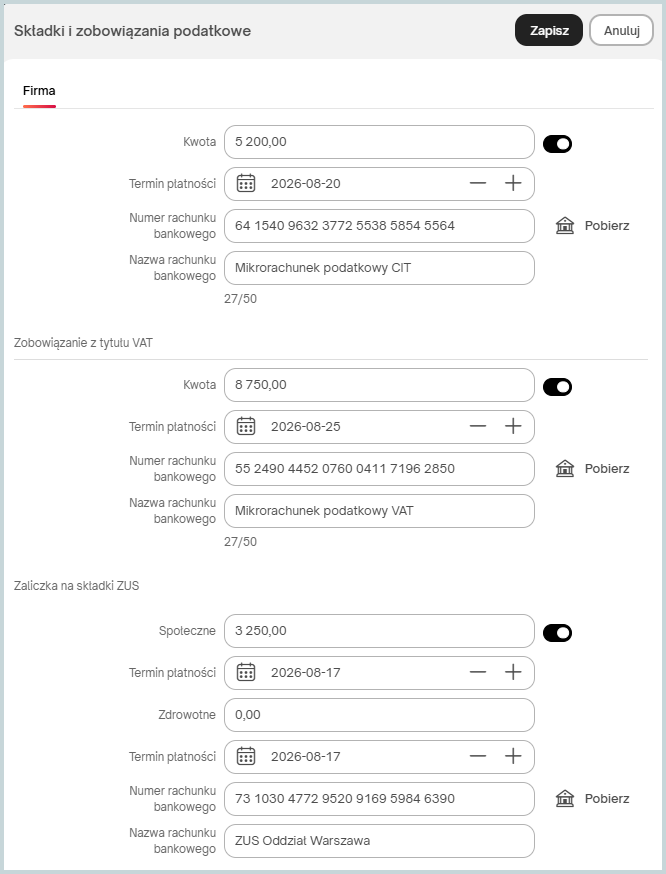The height and width of the screenshot is (874, 666).
Task: Edit the Mikrorachunek podatkowy VAT field
Action: pos(379,511)
